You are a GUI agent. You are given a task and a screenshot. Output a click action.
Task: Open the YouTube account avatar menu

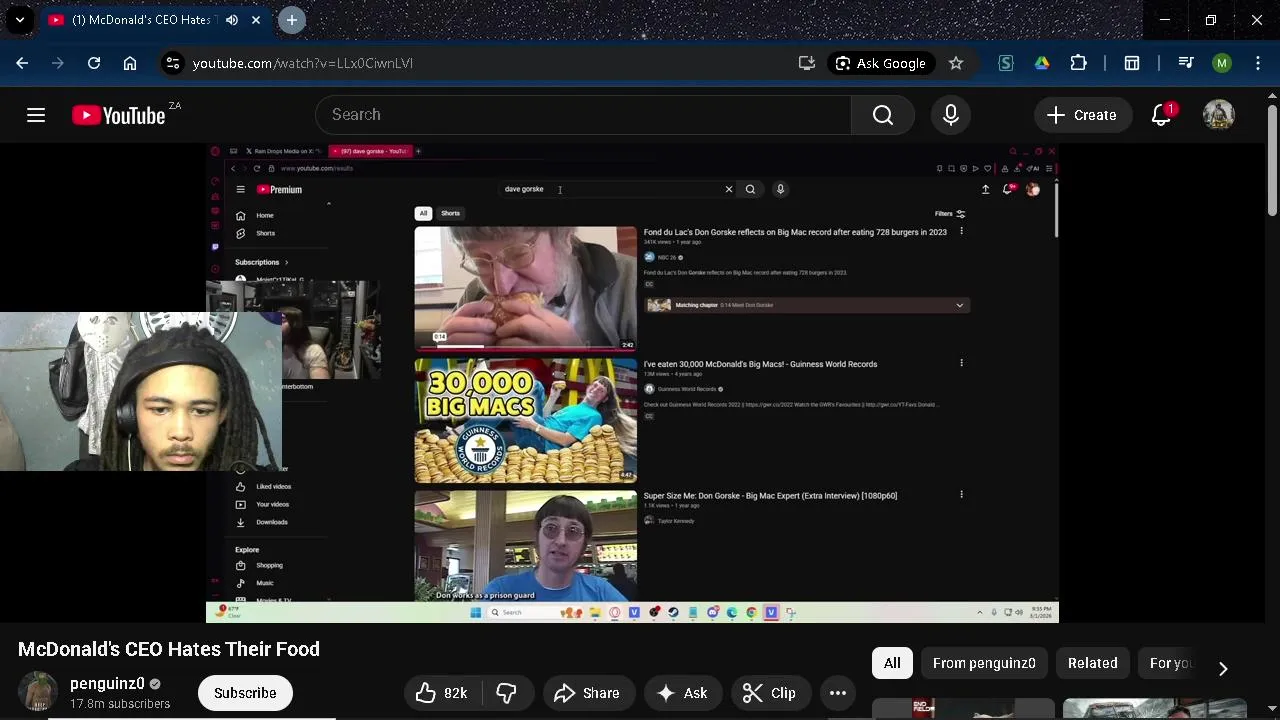1218,115
